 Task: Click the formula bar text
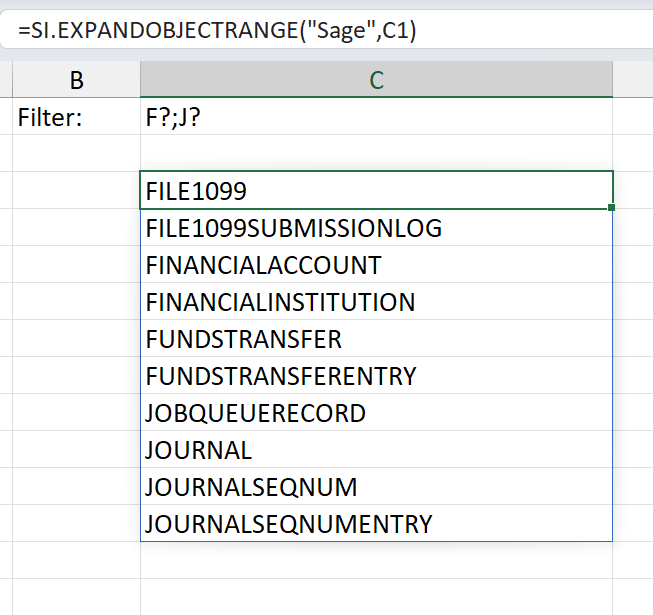(x=217, y=31)
